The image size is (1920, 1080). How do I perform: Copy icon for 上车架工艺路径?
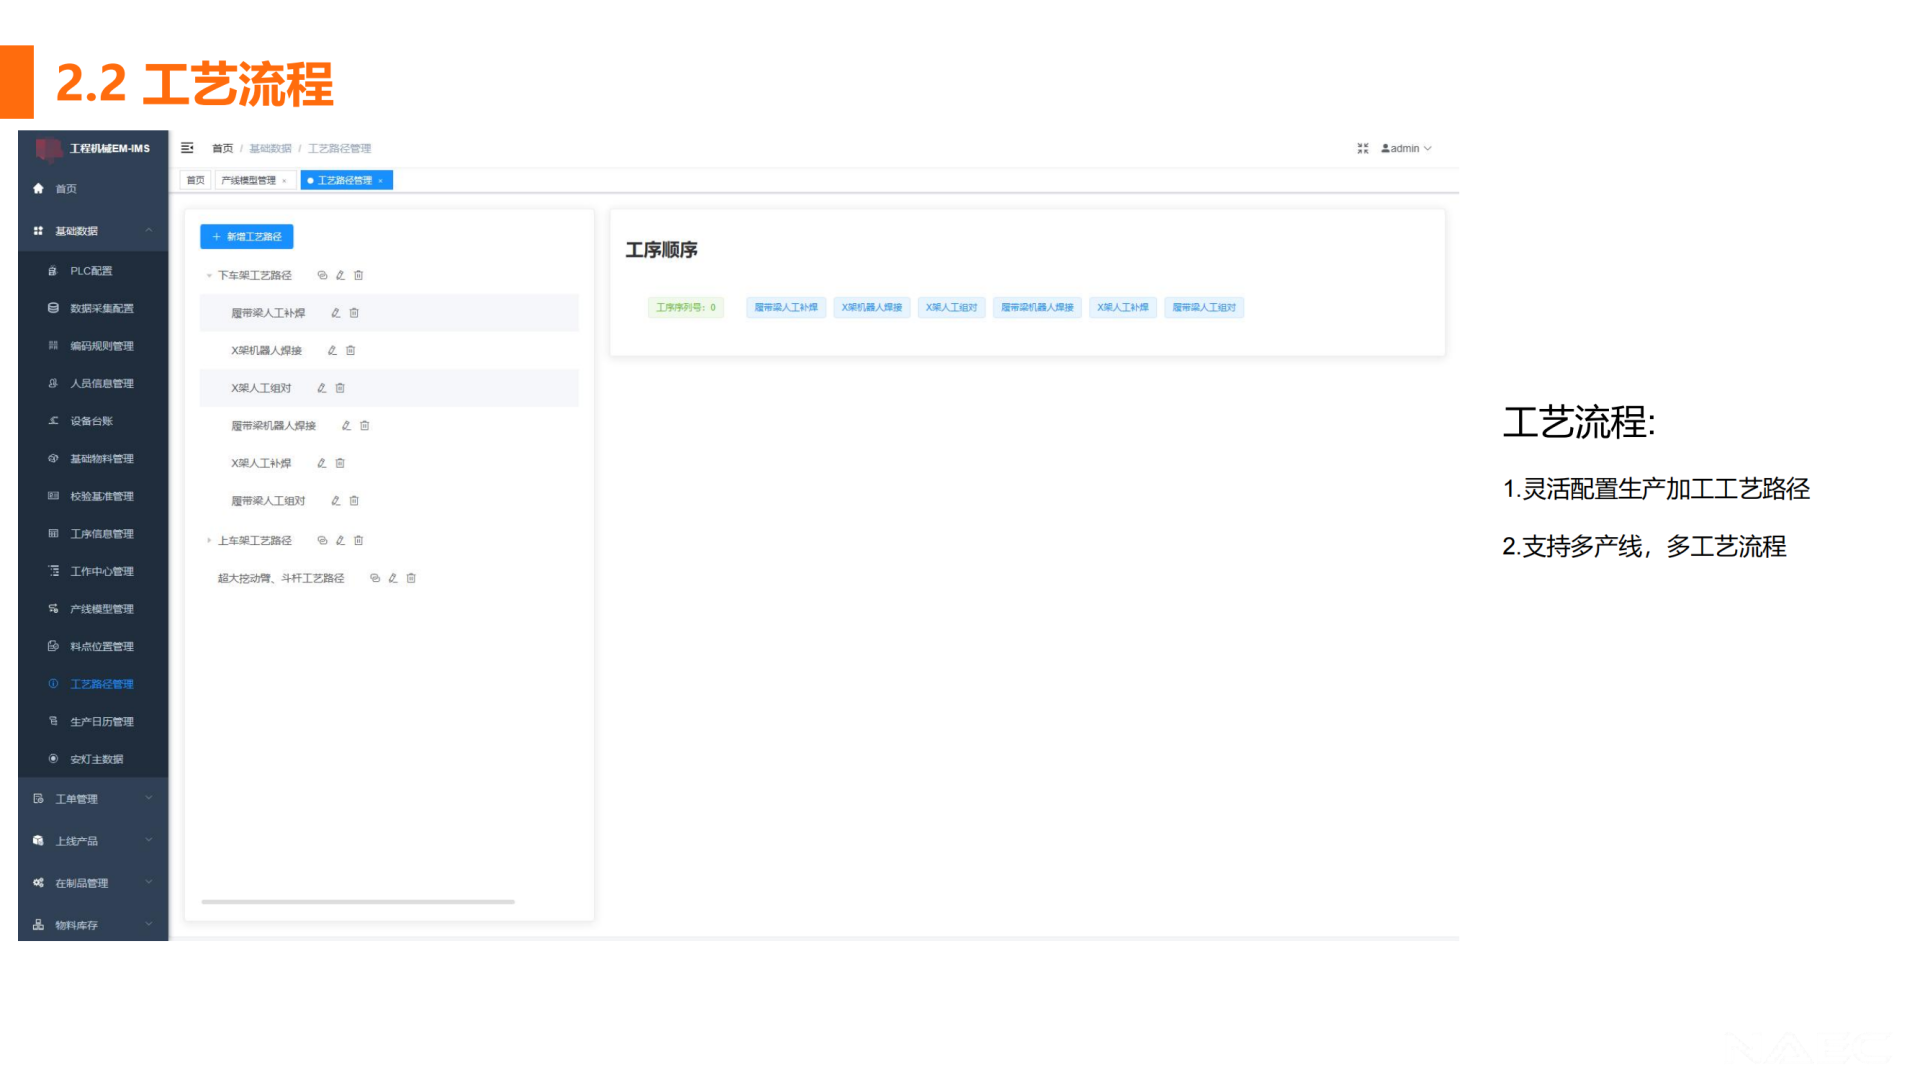[x=322, y=540]
